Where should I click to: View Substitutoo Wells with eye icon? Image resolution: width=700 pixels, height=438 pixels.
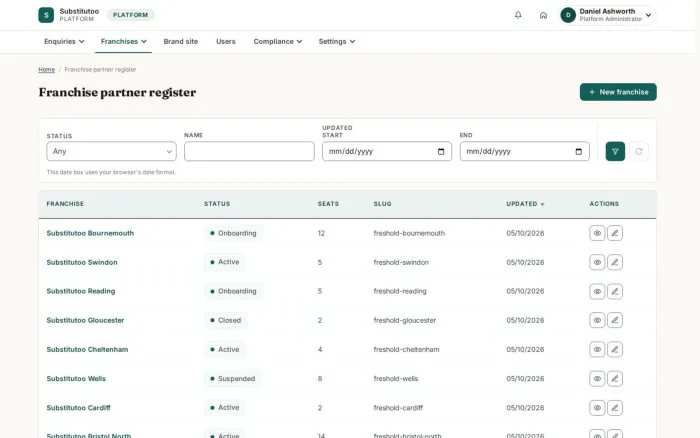coord(597,379)
